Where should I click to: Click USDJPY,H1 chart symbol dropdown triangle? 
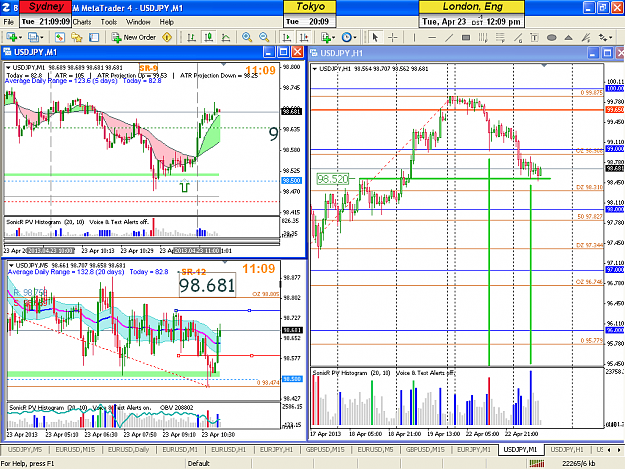click(x=315, y=69)
